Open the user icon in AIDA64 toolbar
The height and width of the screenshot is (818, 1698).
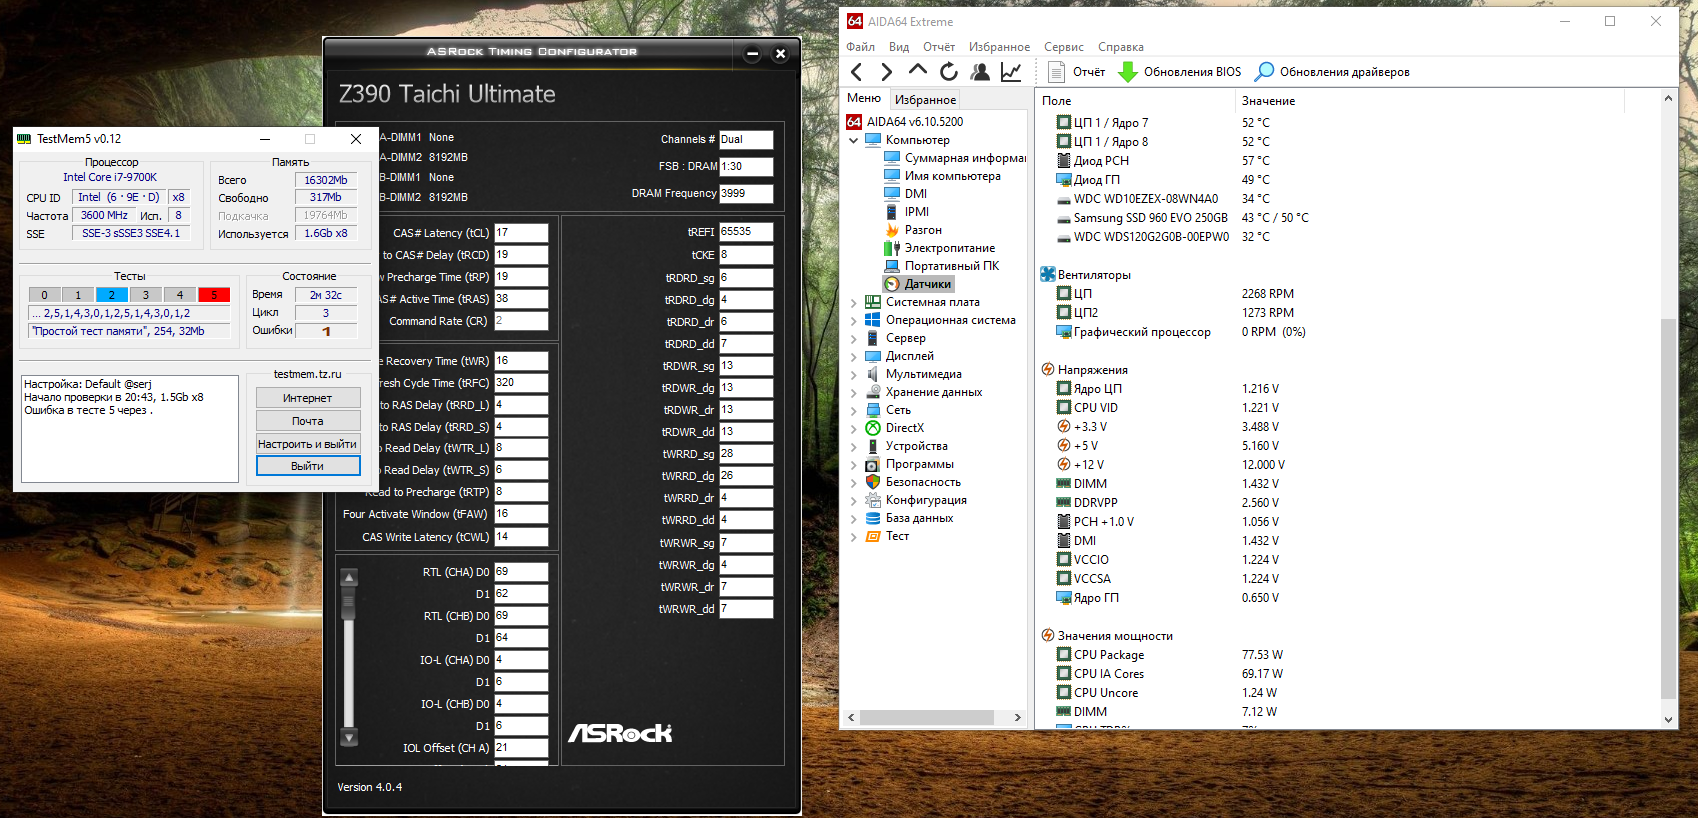(980, 71)
